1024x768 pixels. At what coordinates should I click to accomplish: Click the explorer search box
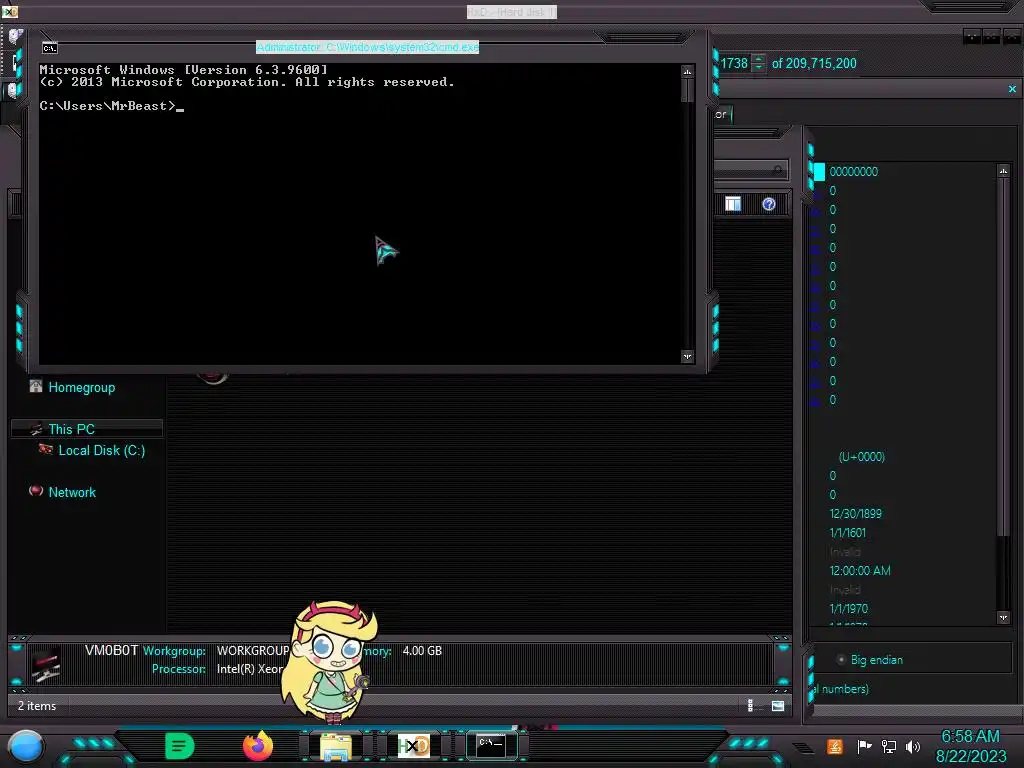click(751, 170)
